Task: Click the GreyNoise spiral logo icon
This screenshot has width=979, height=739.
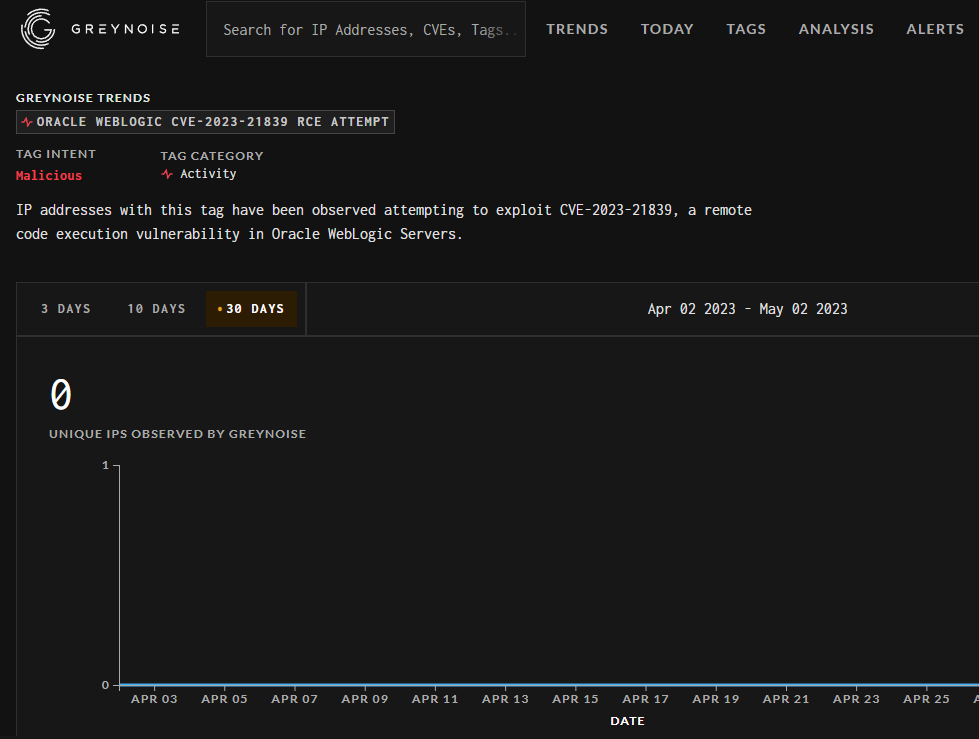Action: pos(38,29)
